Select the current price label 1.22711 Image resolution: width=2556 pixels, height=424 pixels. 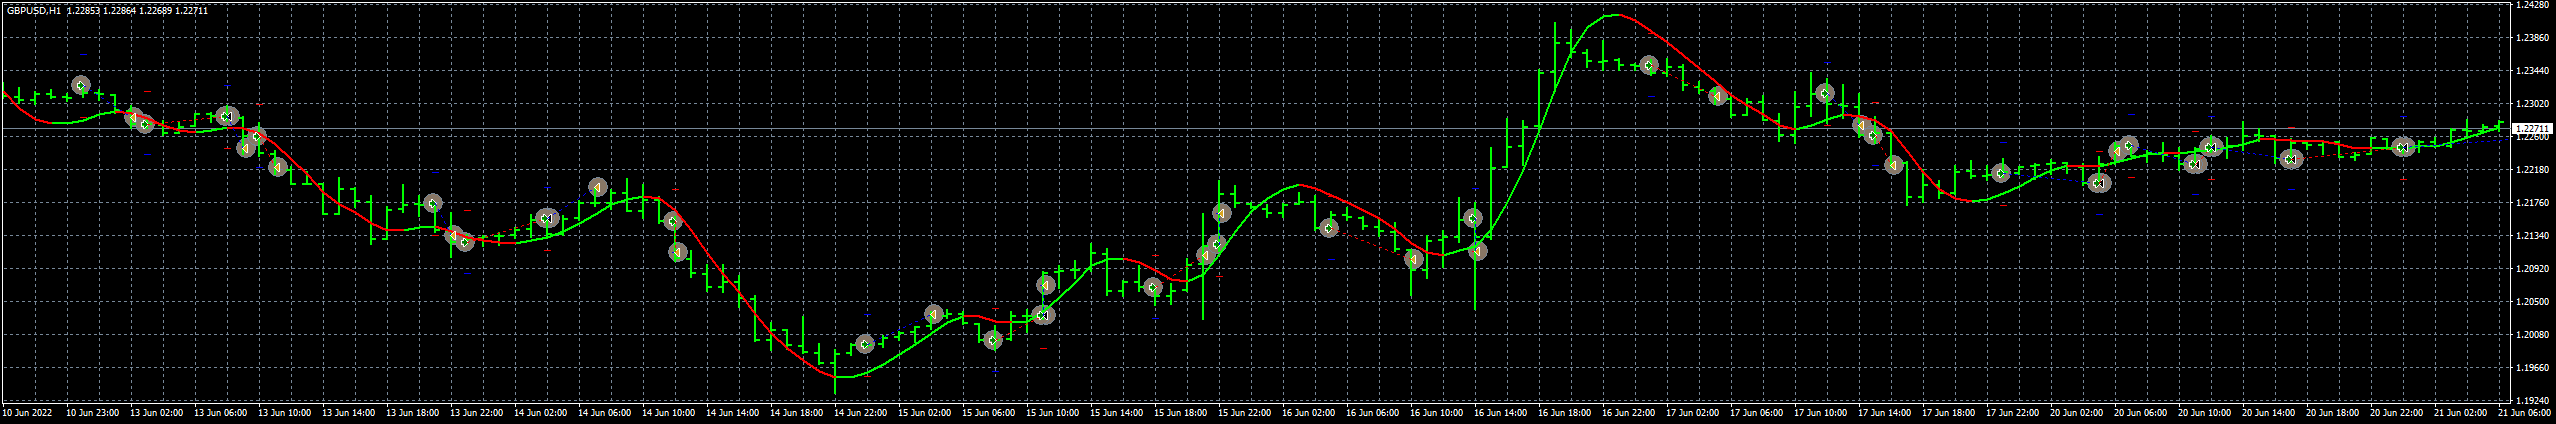pos(2531,129)
